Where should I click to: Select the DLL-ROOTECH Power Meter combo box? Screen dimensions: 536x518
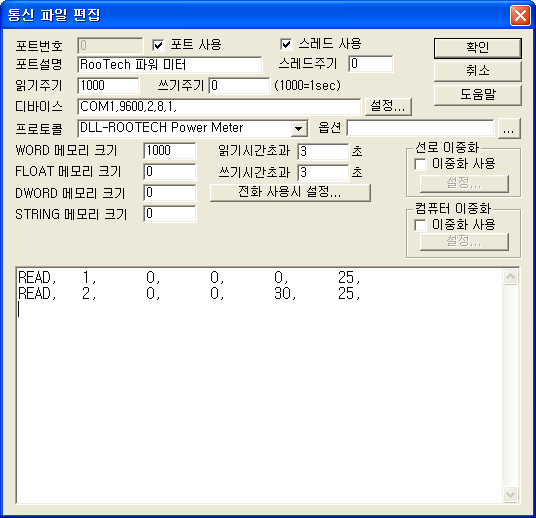(x=193, y=129)
